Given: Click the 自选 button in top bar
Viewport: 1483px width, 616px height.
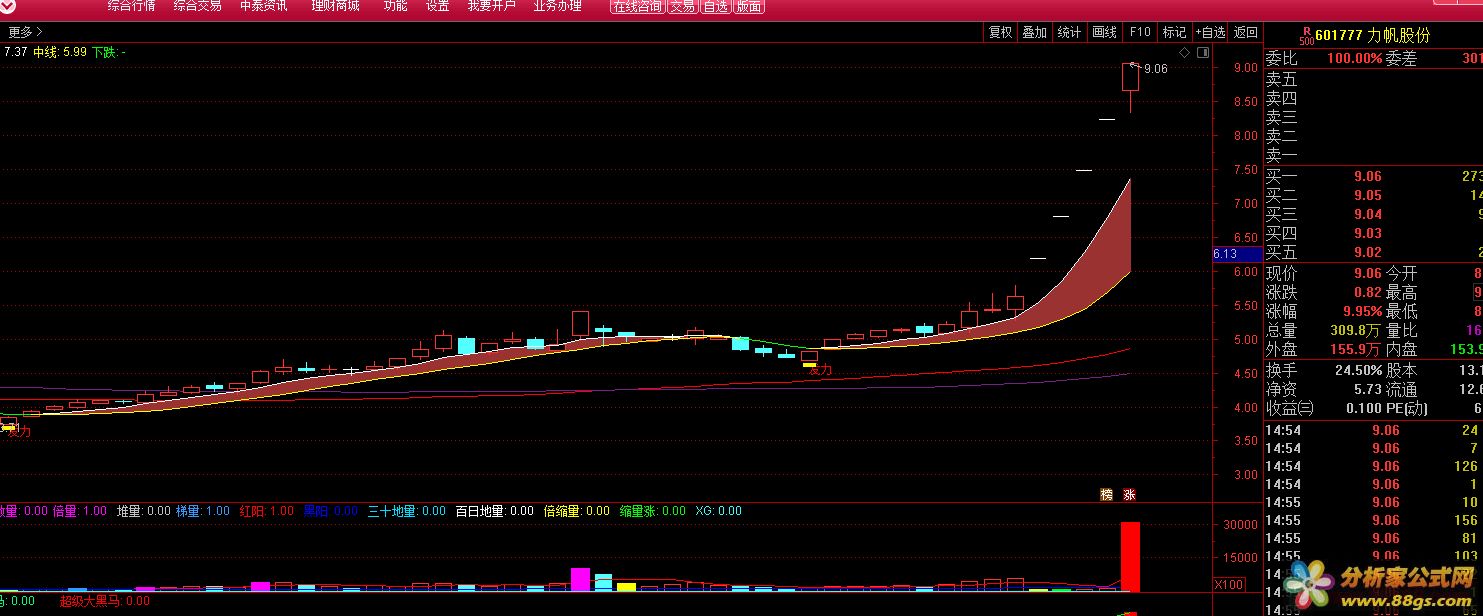Looking at the screenshot, I should (715, 7).
